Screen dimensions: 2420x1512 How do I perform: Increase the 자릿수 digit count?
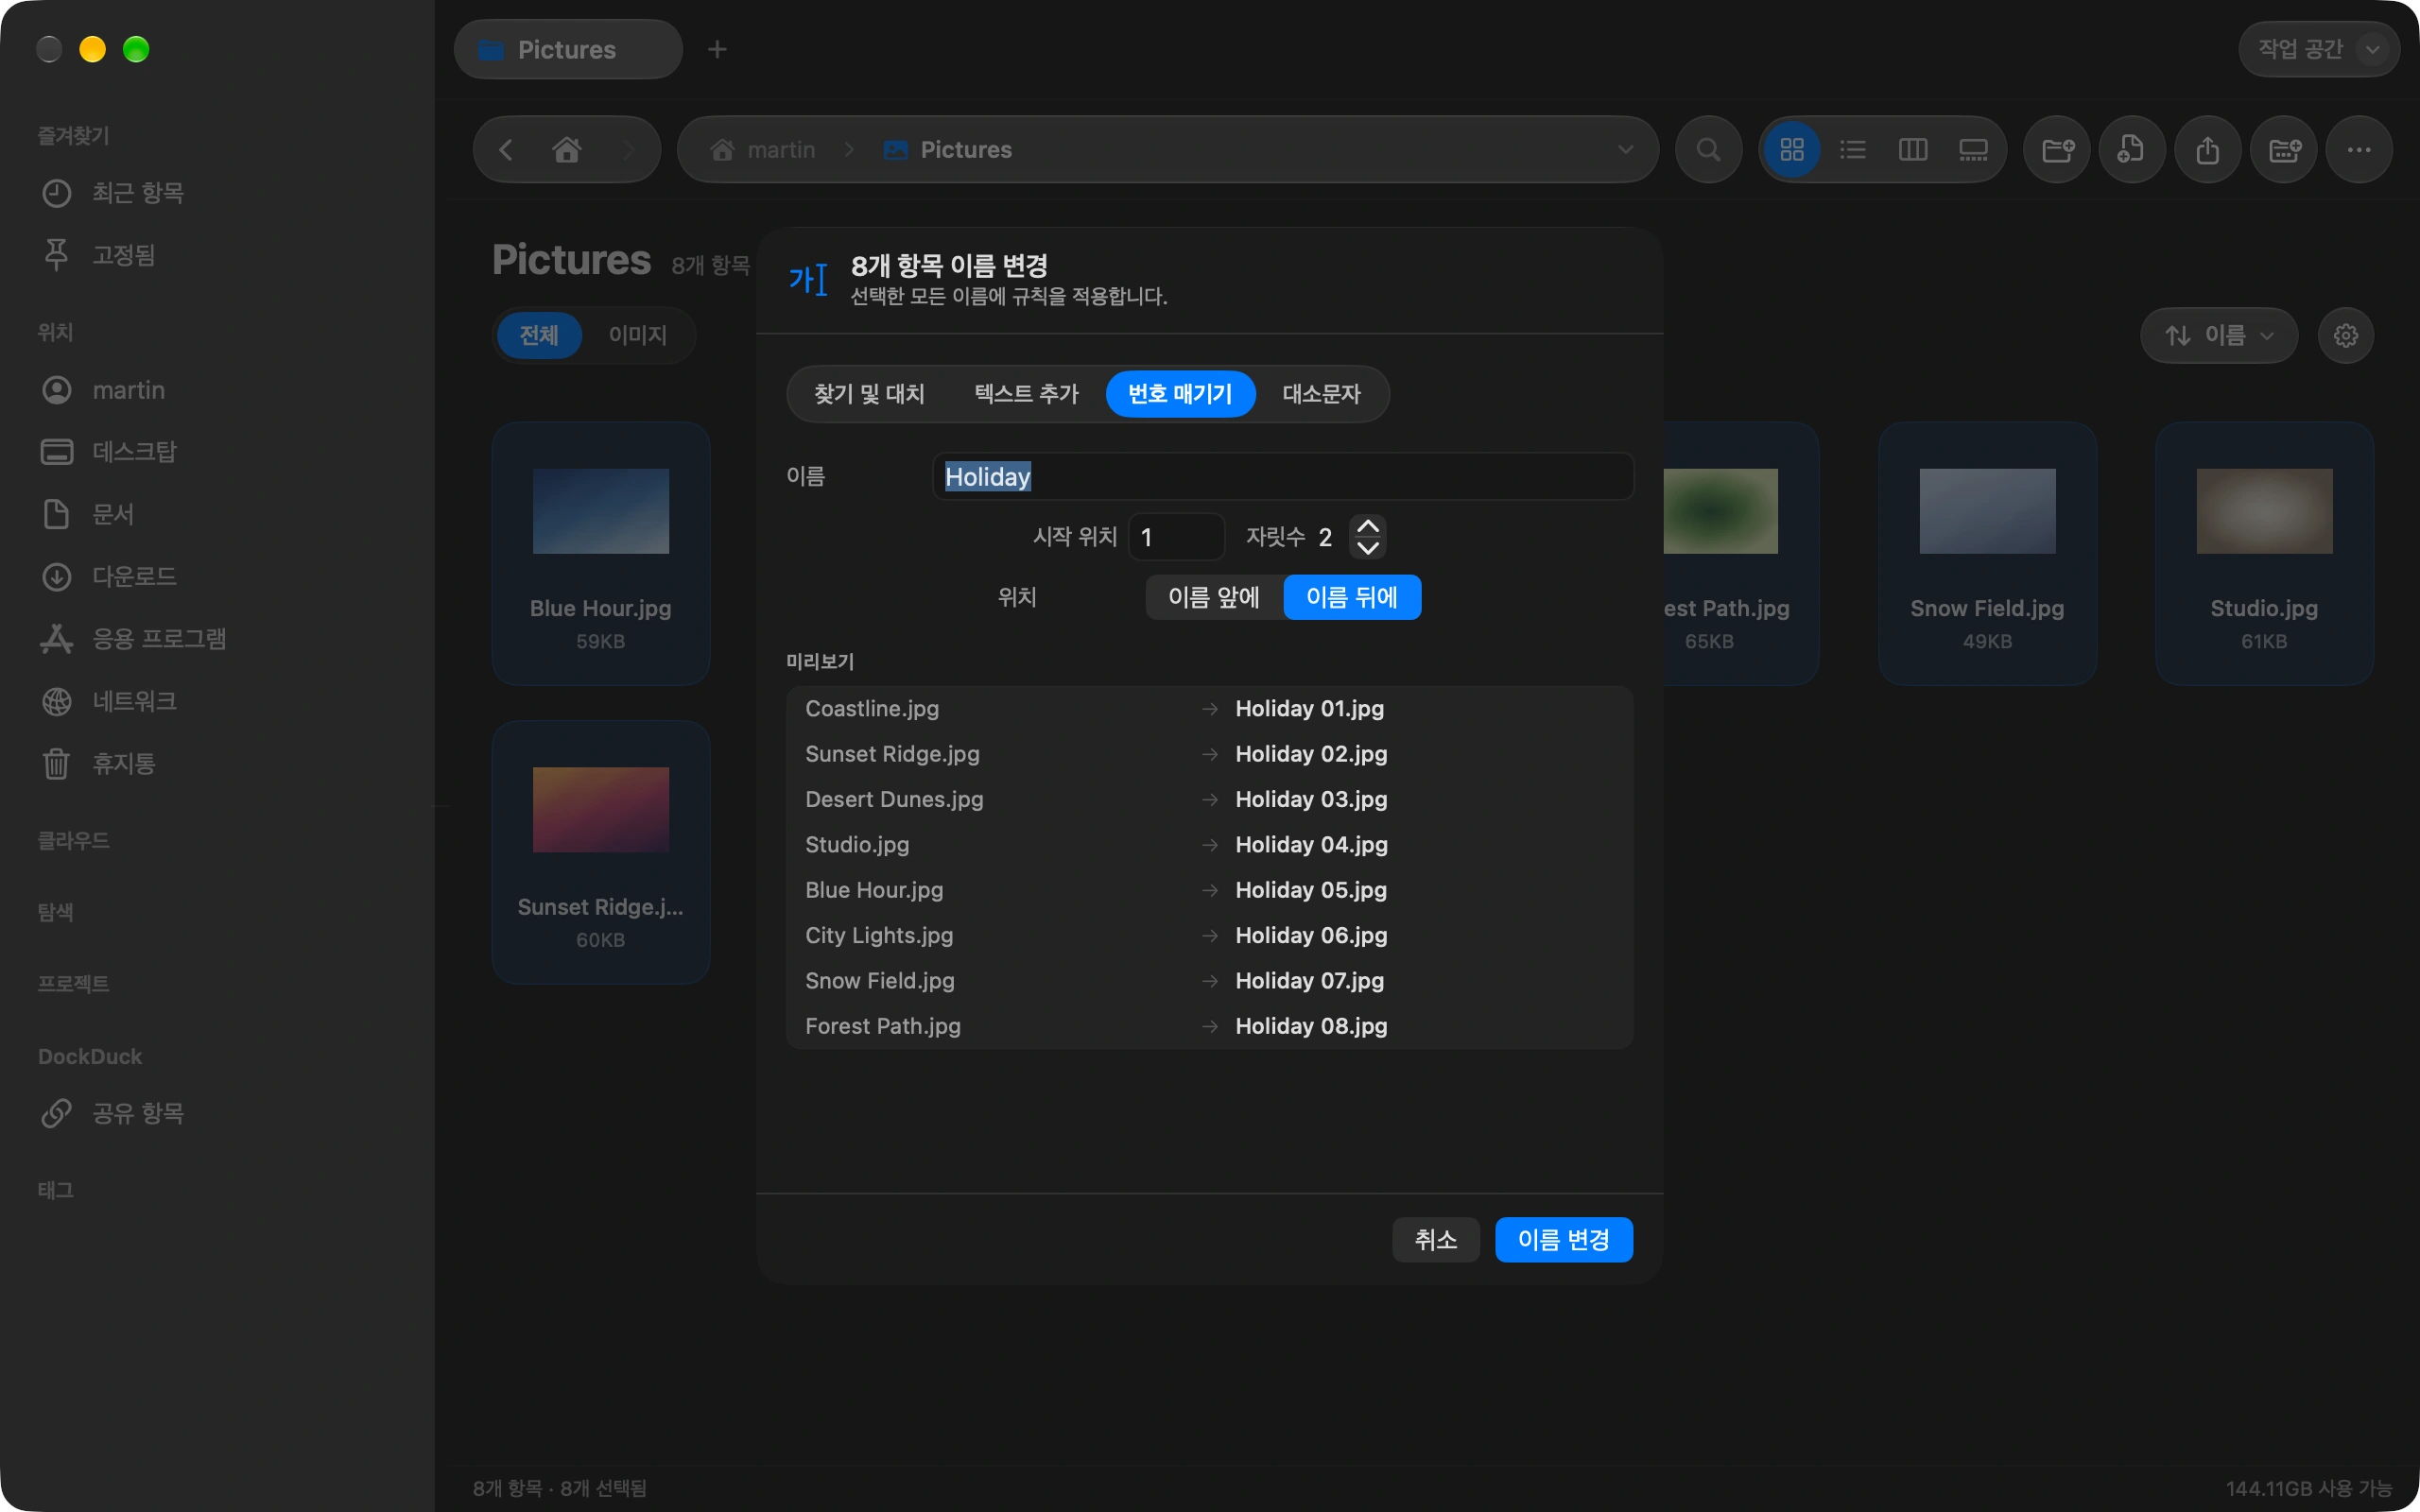[1367, 526]
